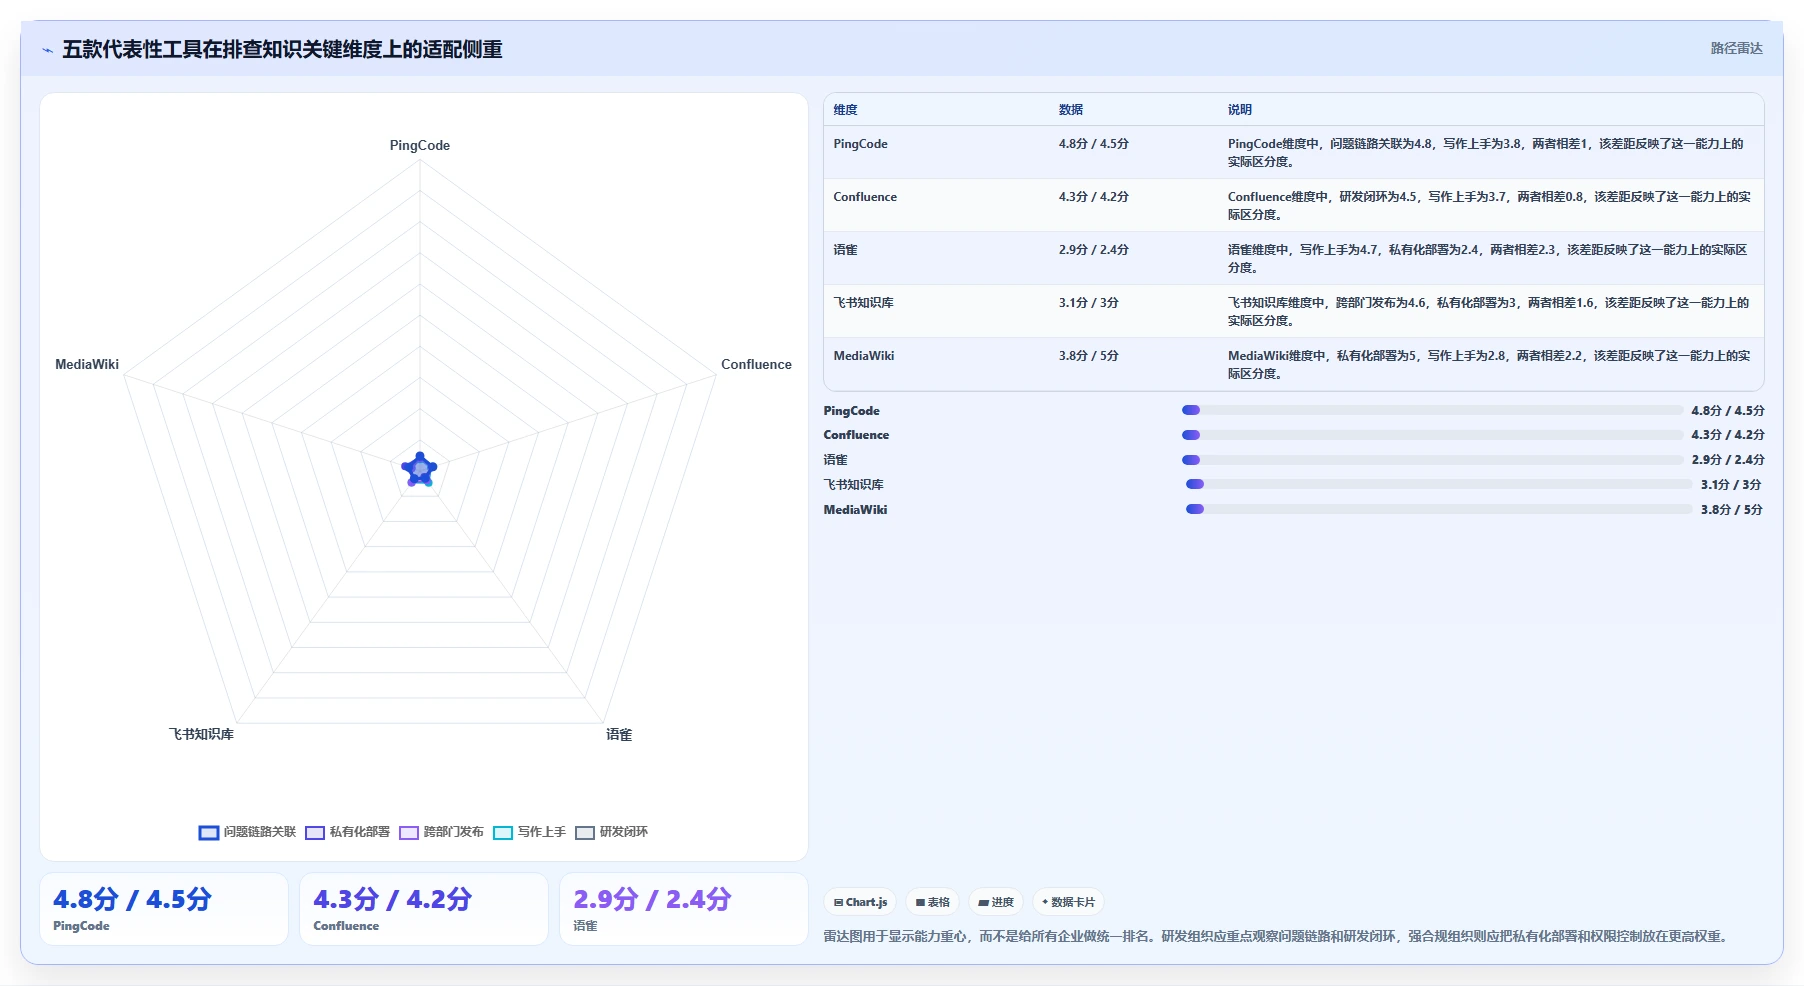Image resolution: width=1804 pixels, height=986 pixels.
Task: Click the 说明 column header
Action: pyautogui.click(x=1240, y=110)
